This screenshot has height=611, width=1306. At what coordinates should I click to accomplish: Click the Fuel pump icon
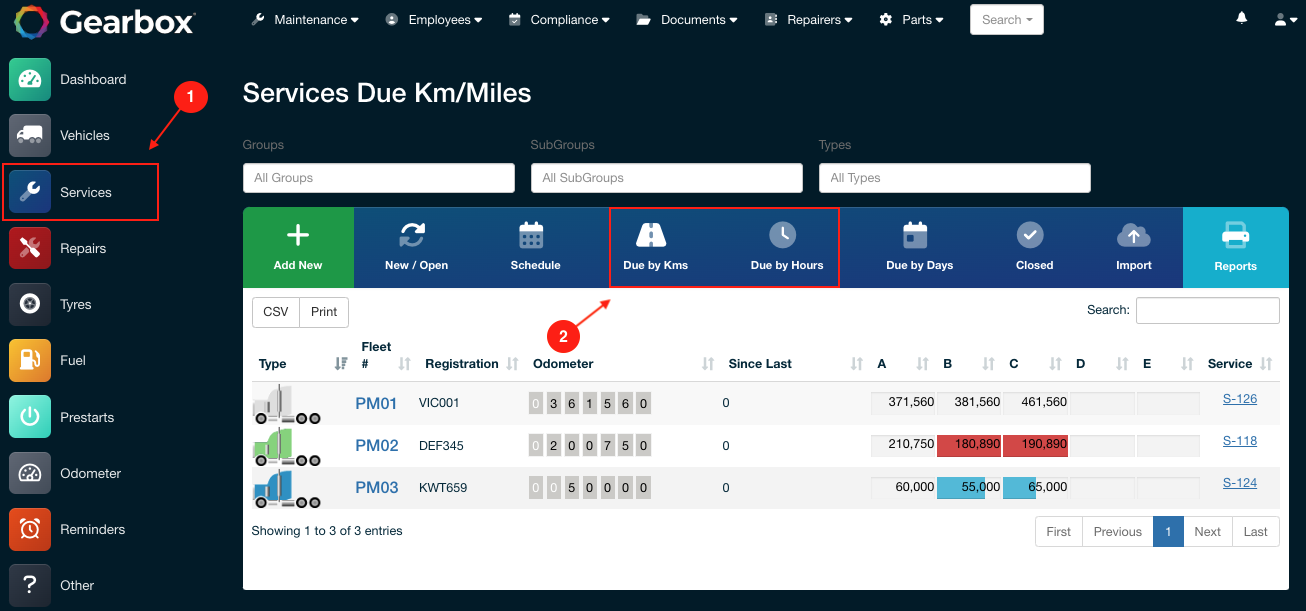[30, 361]
